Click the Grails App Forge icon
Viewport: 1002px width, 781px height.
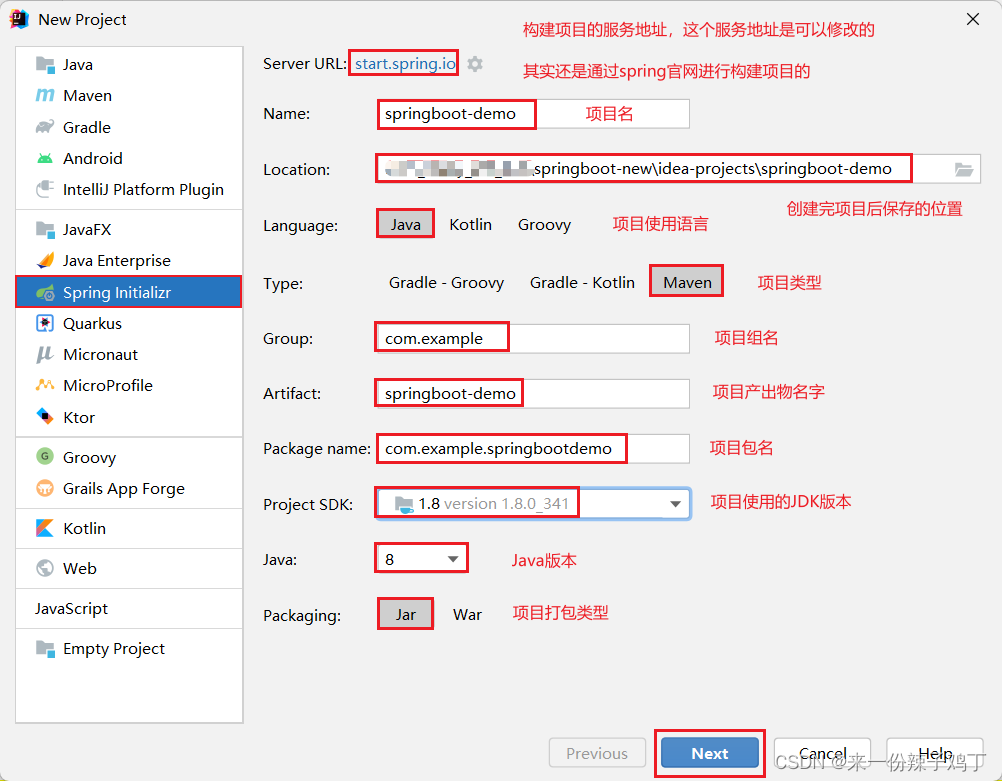coord(45,488)
